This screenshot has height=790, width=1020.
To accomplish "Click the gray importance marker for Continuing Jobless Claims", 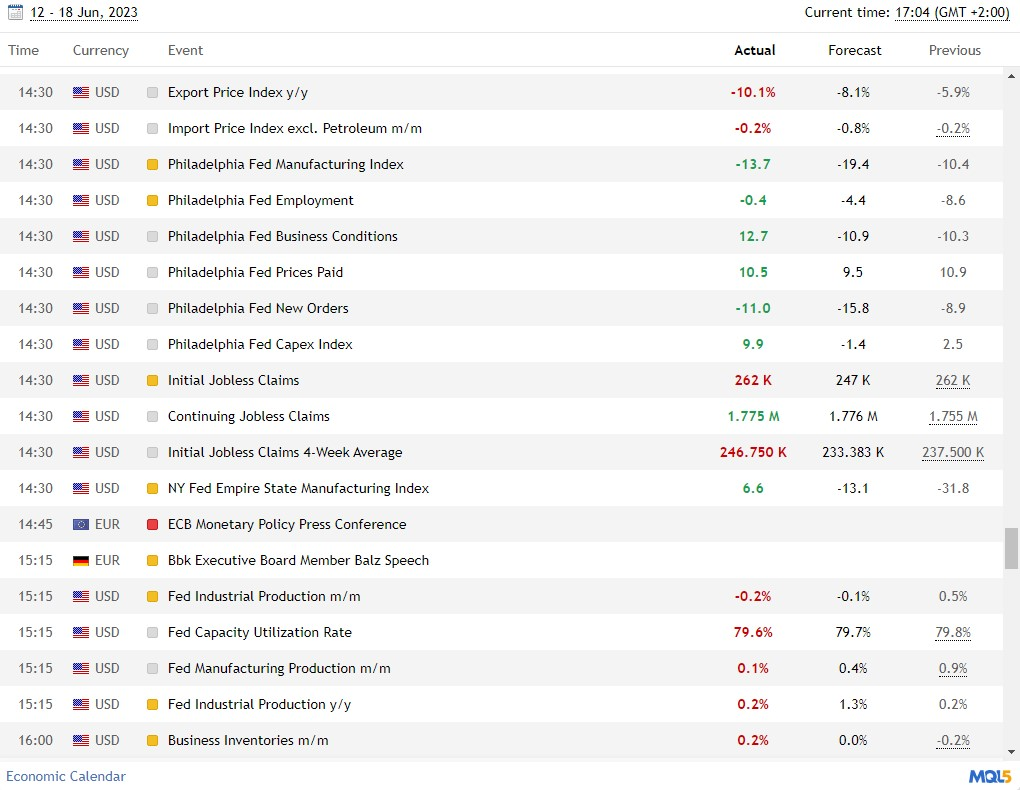I will coord(153,416).
